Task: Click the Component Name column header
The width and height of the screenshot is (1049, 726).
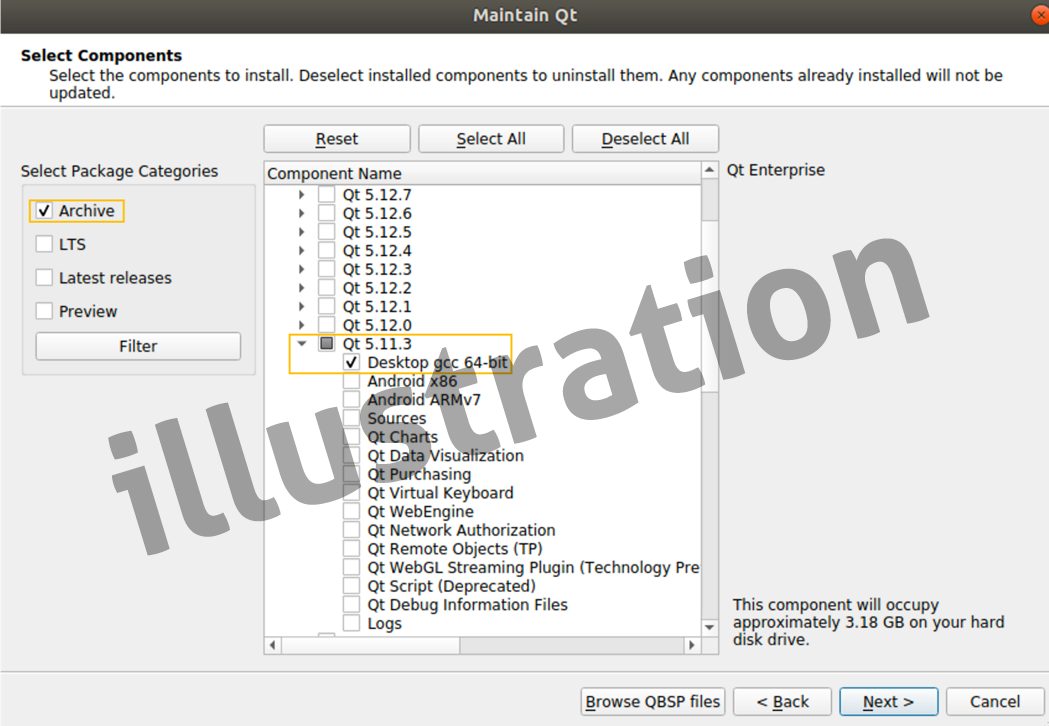Action: click(x=482, y=173)
